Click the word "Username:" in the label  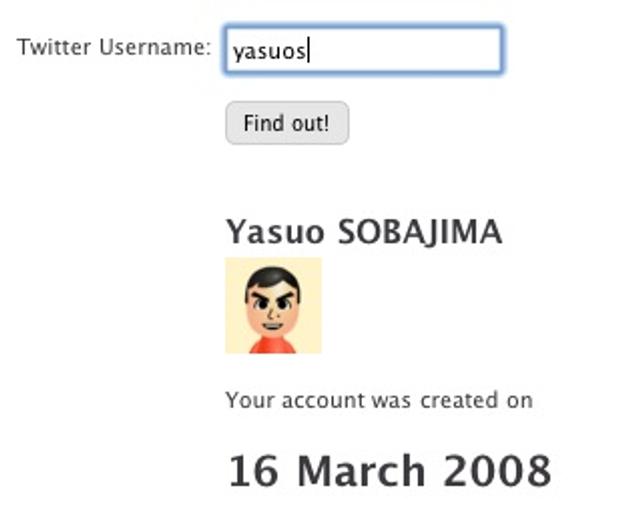[155, 47]
